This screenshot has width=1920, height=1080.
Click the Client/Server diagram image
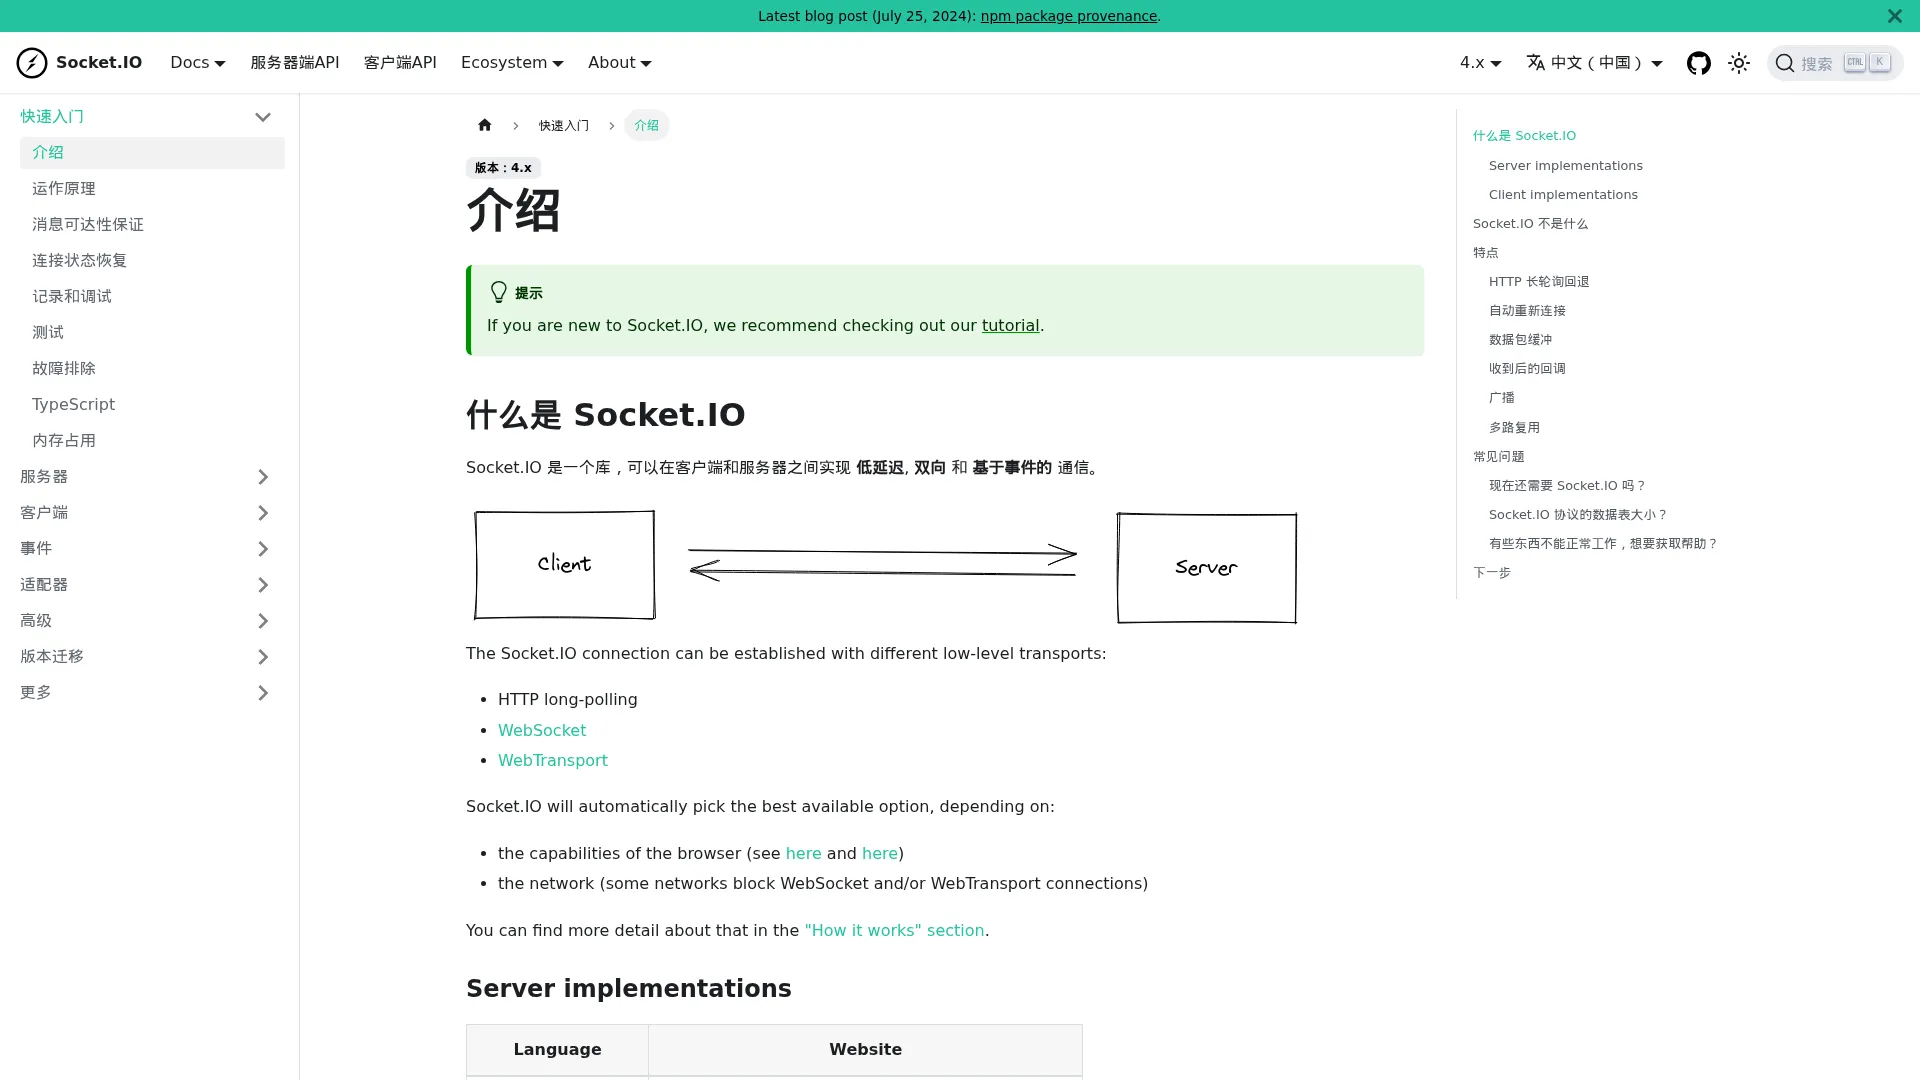tap(885, 566)
